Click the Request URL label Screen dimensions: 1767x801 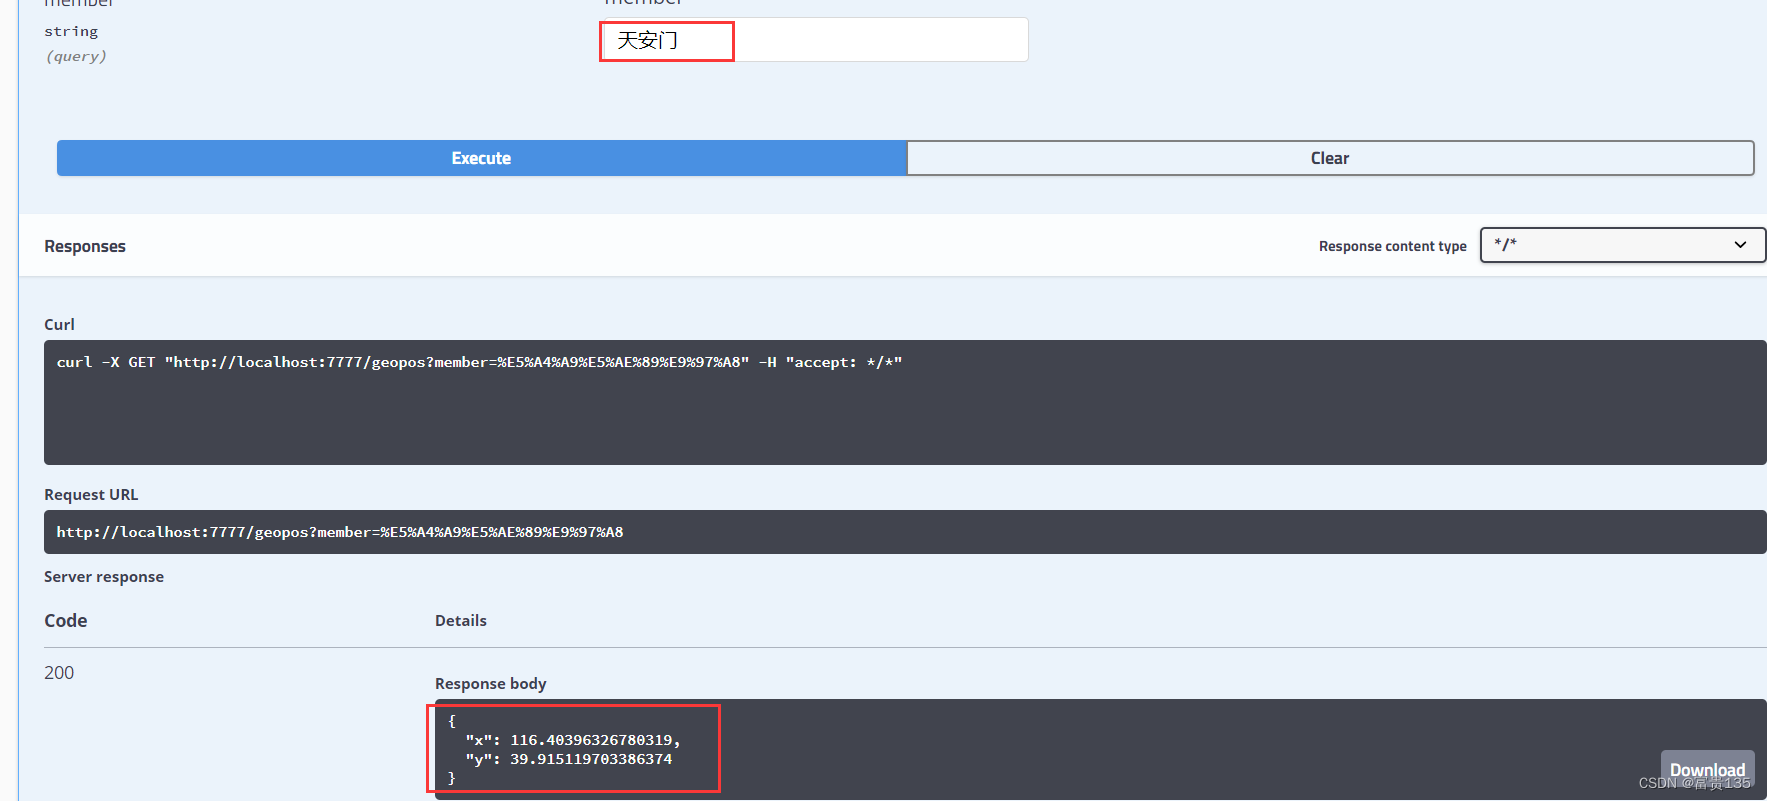pos(91,494)
